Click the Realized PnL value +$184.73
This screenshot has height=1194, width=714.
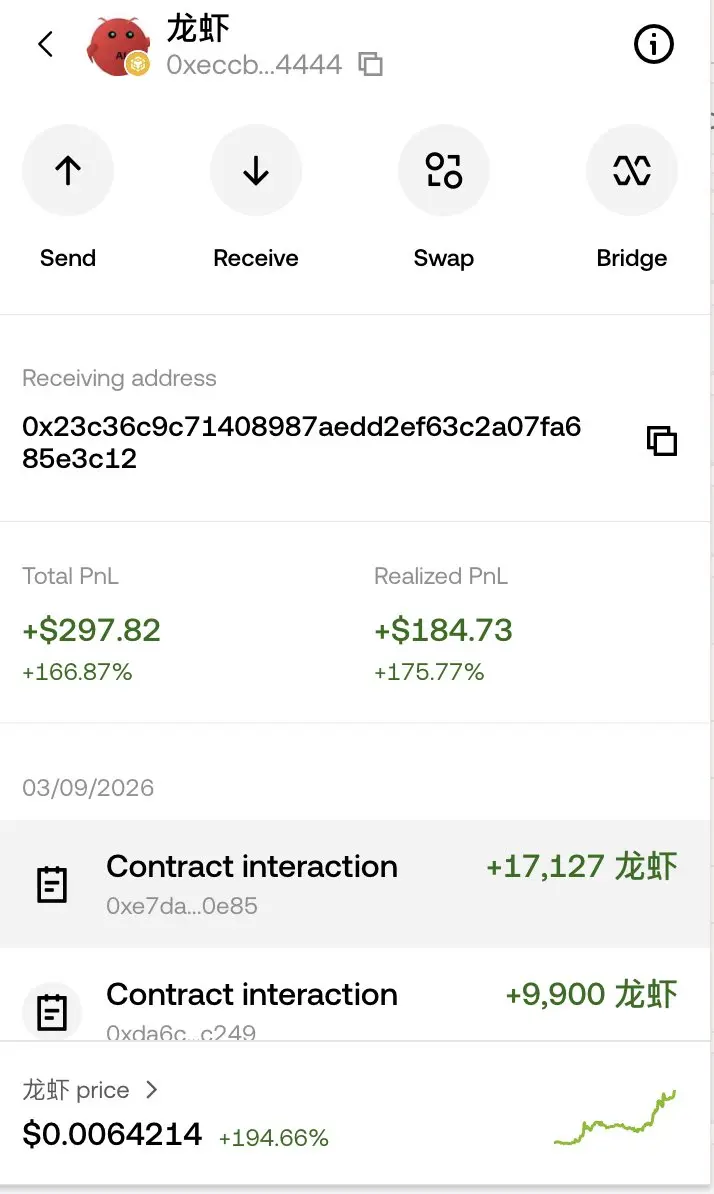[443, 631]
